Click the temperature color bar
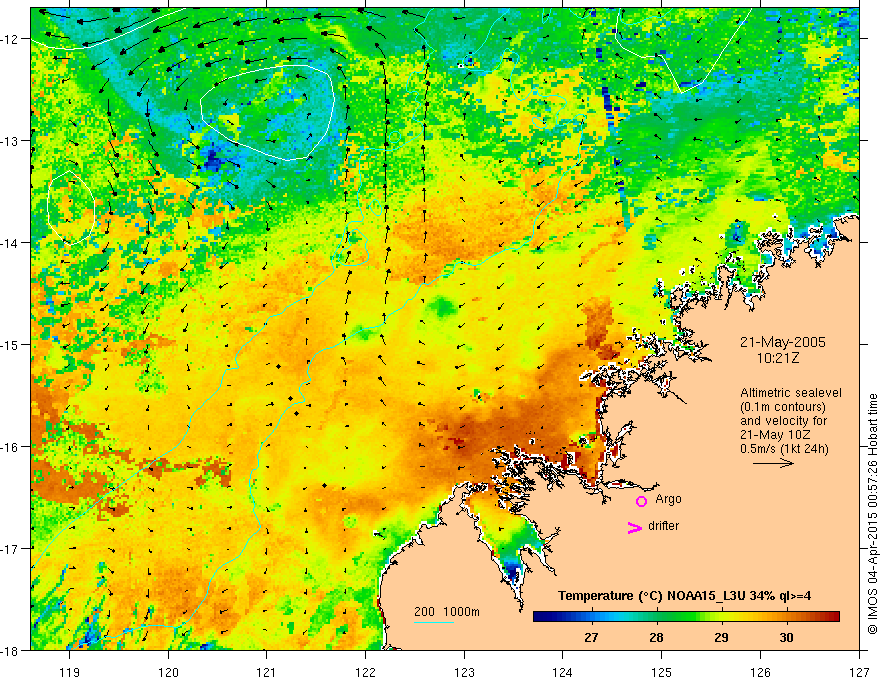Image resolution: width=880 pixels, height=680 pixels. (686, 617)
